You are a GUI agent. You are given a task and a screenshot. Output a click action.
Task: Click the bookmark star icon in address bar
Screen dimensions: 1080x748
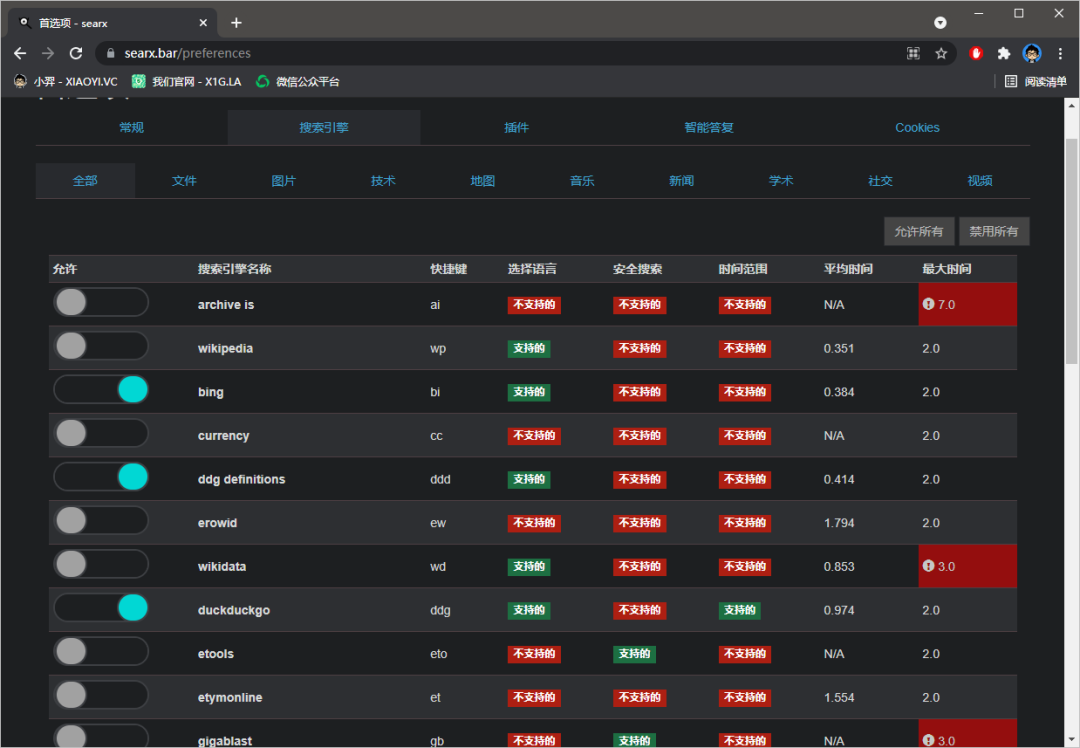pyautogui.click(x=941, y=53)
